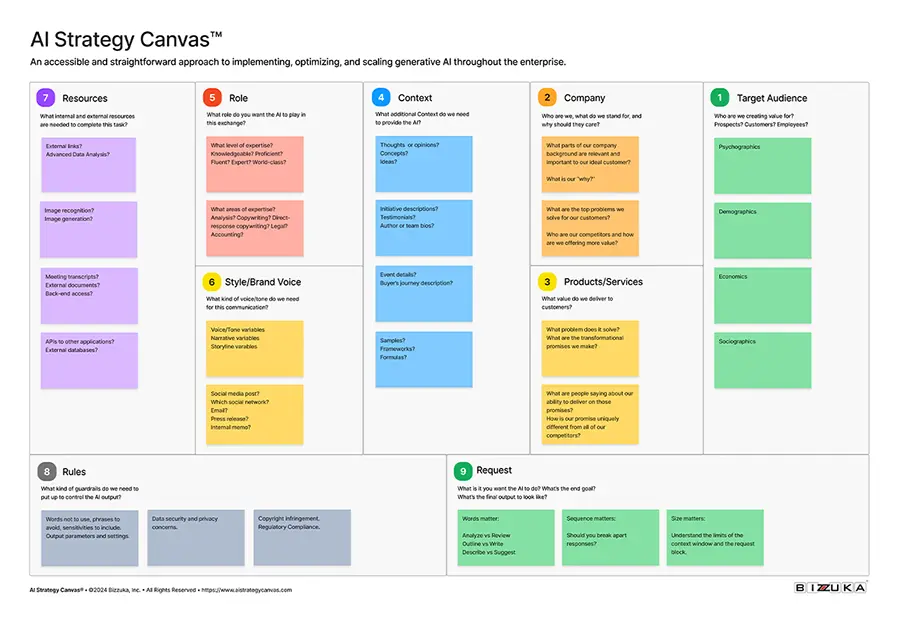900x626 pixels.
Task: Click the Bizzuka logo
Action: coord(831,588)
